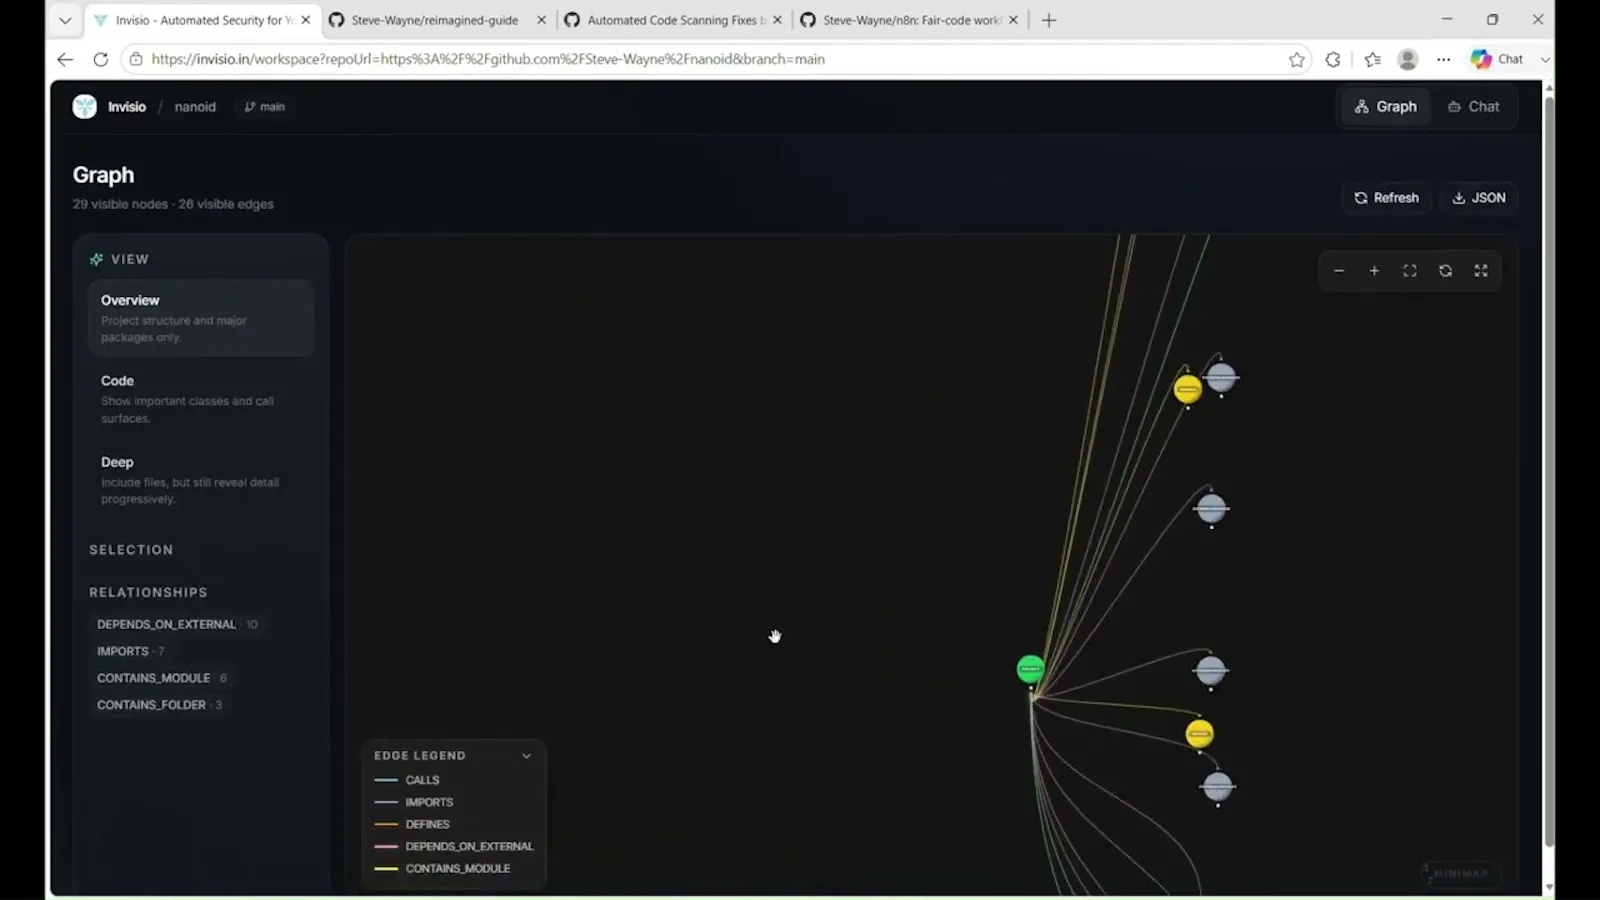Select the green graph node
The image size is (1600, 900).
click(x=1030, y=669)
